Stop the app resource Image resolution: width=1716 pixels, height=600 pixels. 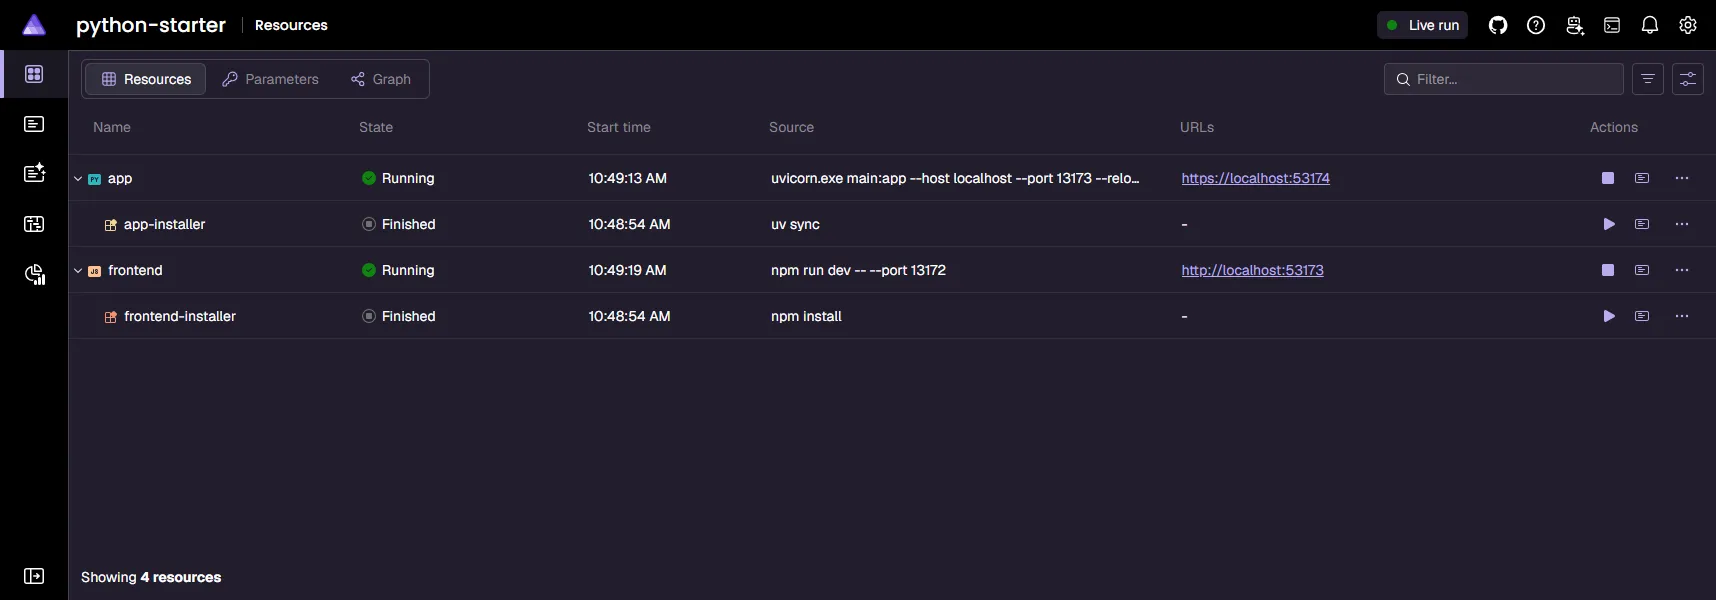pos(1608,178)
